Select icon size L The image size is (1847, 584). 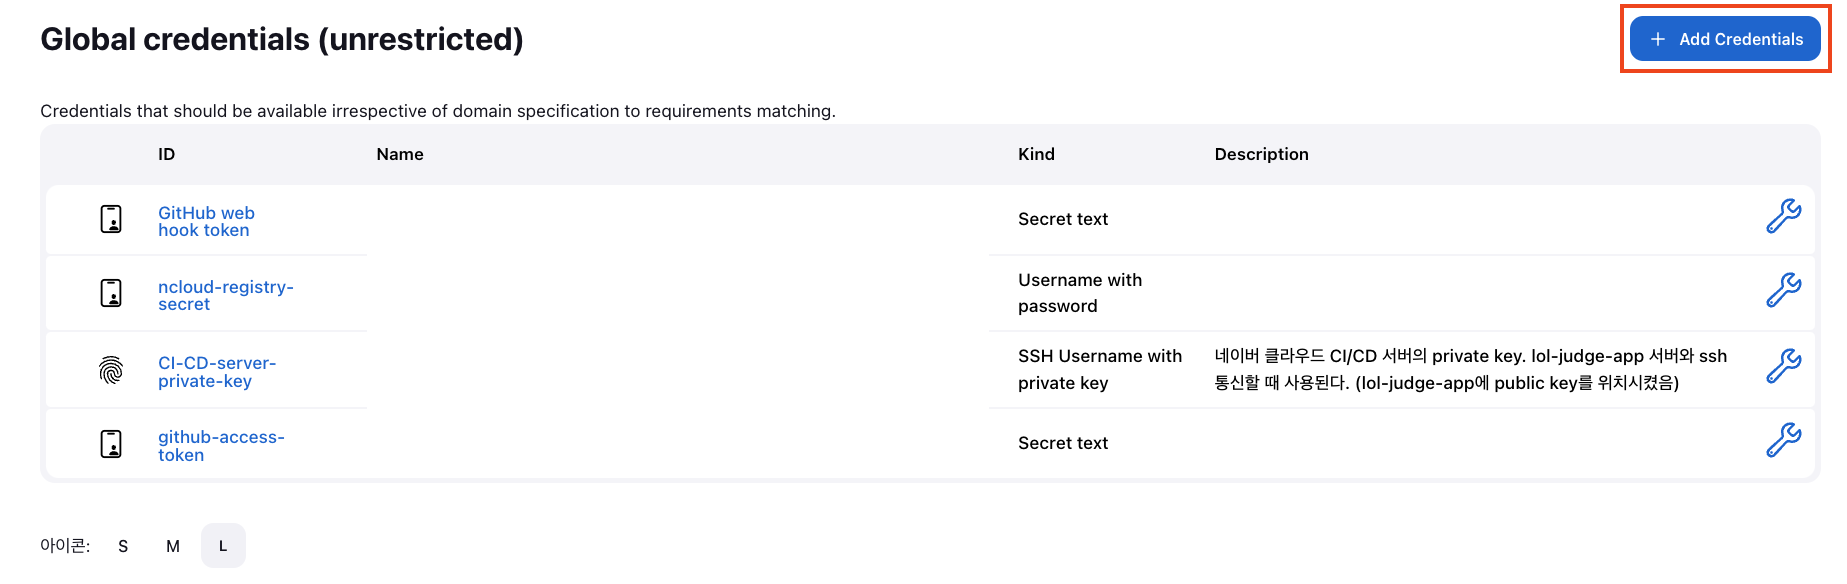(223, 546)
